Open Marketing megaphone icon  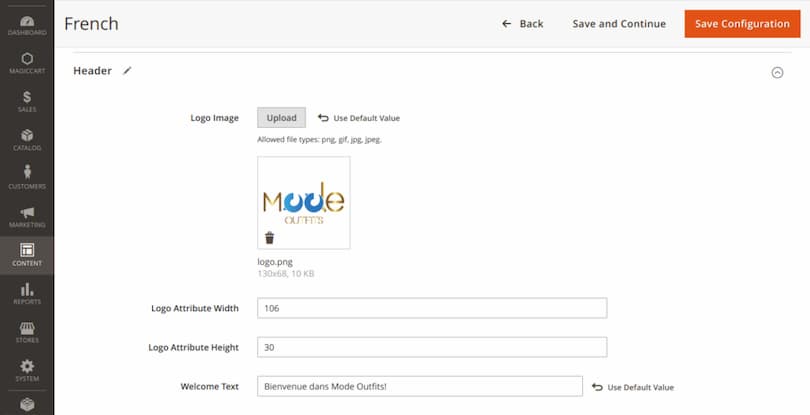point(26,216)
